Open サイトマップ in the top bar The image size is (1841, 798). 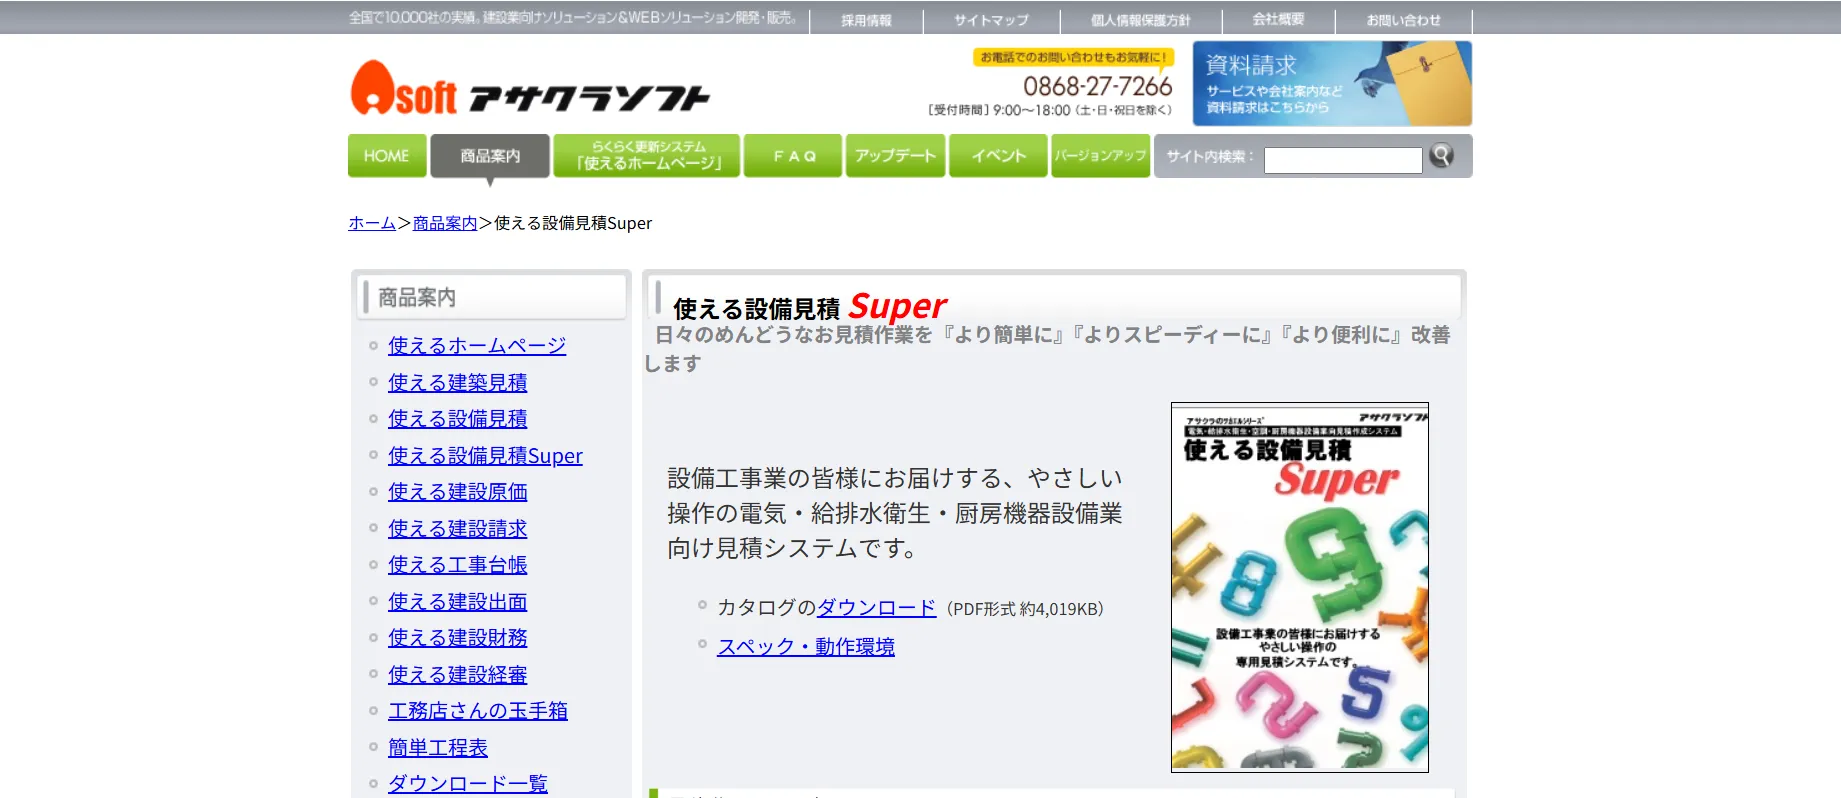point(991,20)
